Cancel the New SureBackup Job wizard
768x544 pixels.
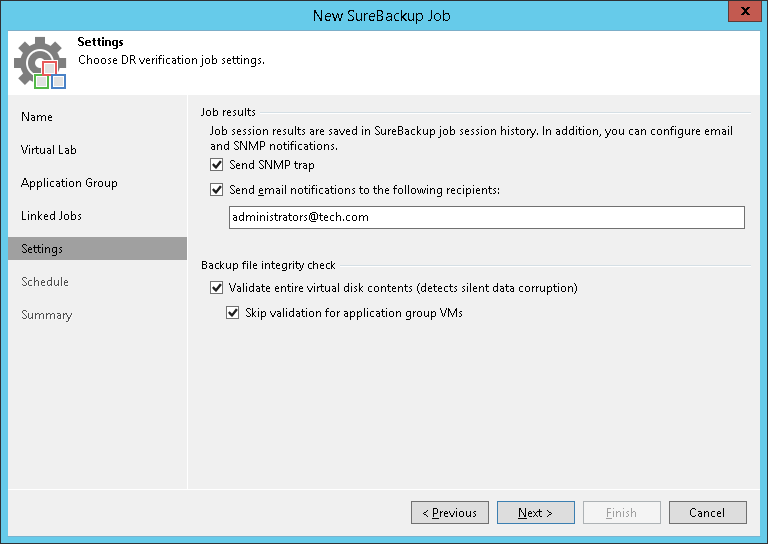(707, 513)
